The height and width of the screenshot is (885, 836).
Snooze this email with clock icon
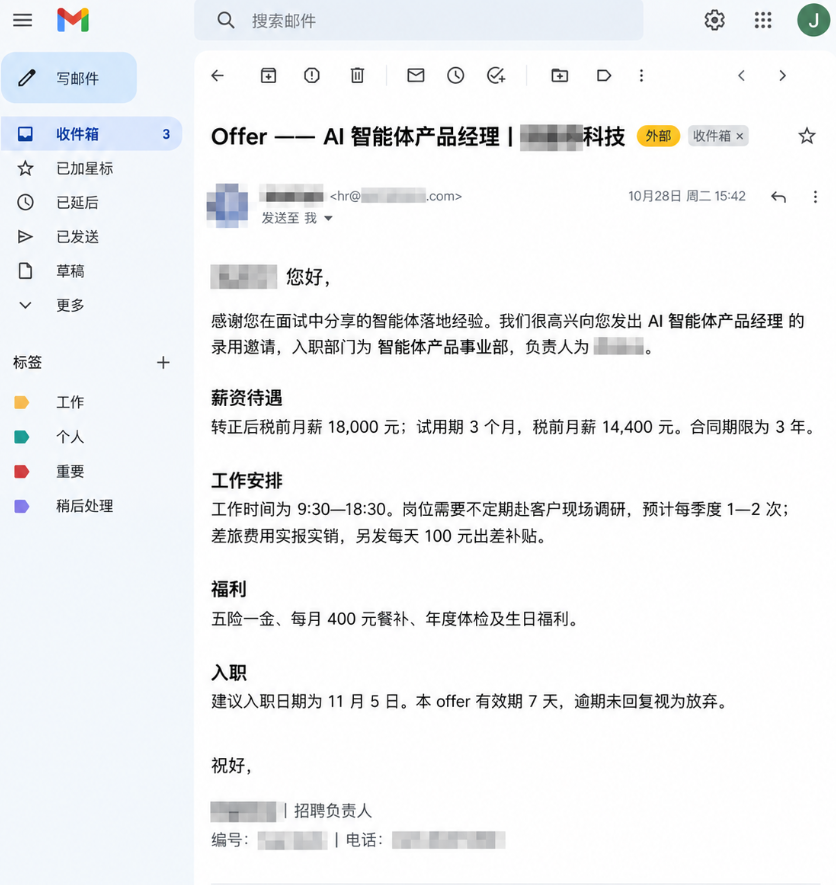click(x=456, y=76)
